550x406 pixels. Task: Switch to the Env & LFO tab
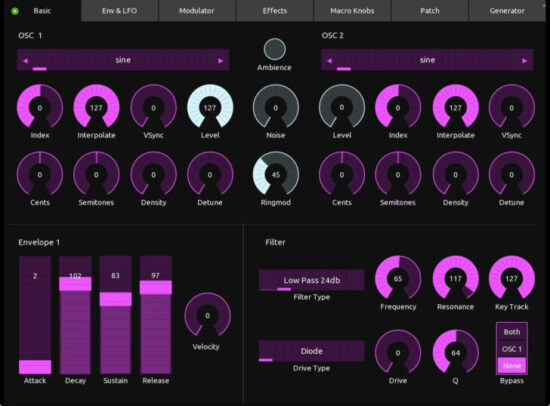(x=120, y=11)
